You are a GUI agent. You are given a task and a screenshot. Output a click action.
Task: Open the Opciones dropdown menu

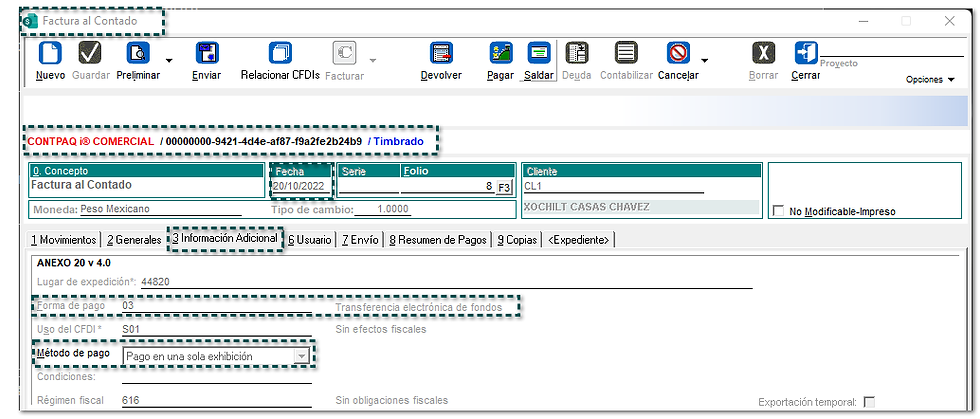pyautogui.click(x=931, y=79)
